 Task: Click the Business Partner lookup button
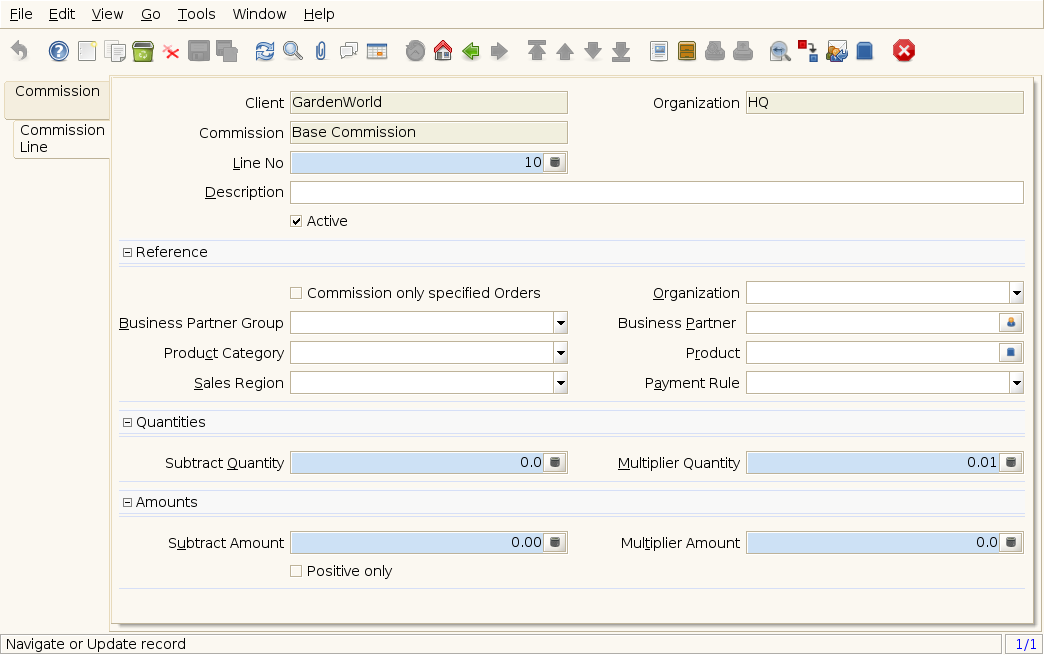pyautogui.click(x=1011, y=323)
